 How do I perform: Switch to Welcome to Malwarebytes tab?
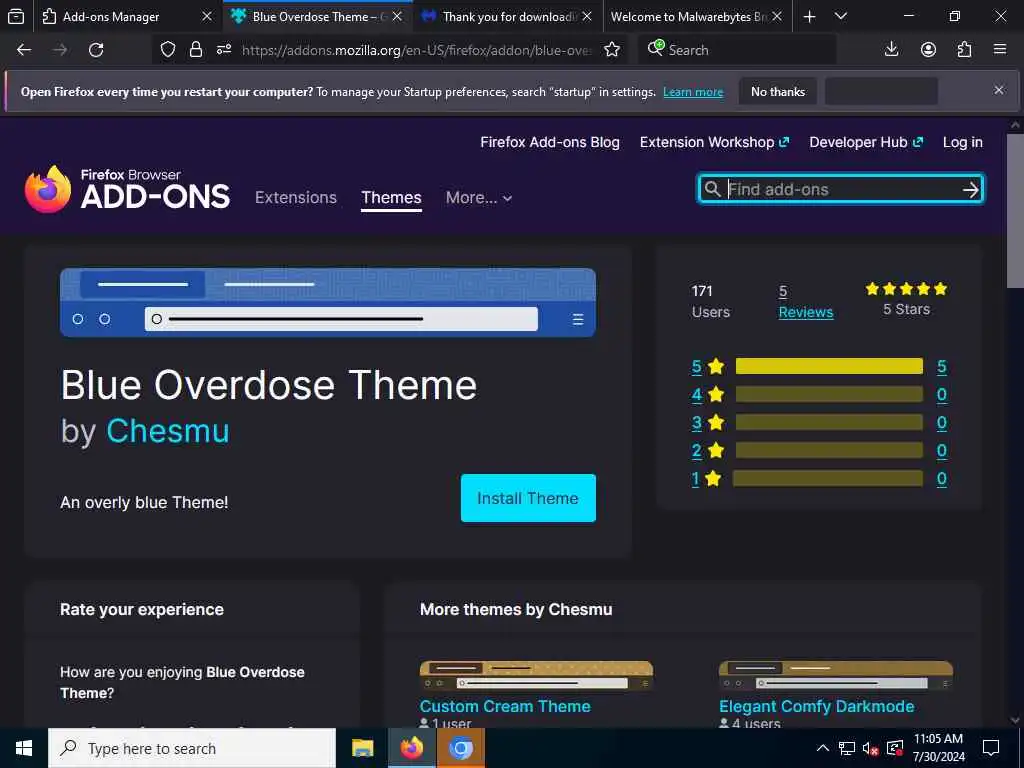pyautogui.click(x=688, y=17)
